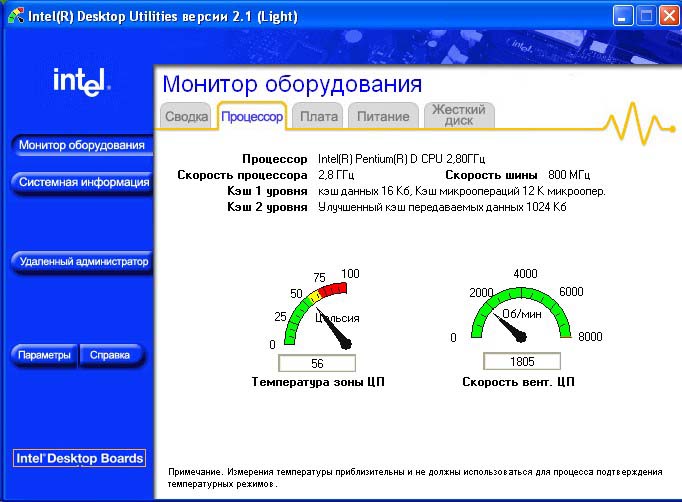Open the Сводка tab
The width and height of the screenshot is (682, 502).
186,116
